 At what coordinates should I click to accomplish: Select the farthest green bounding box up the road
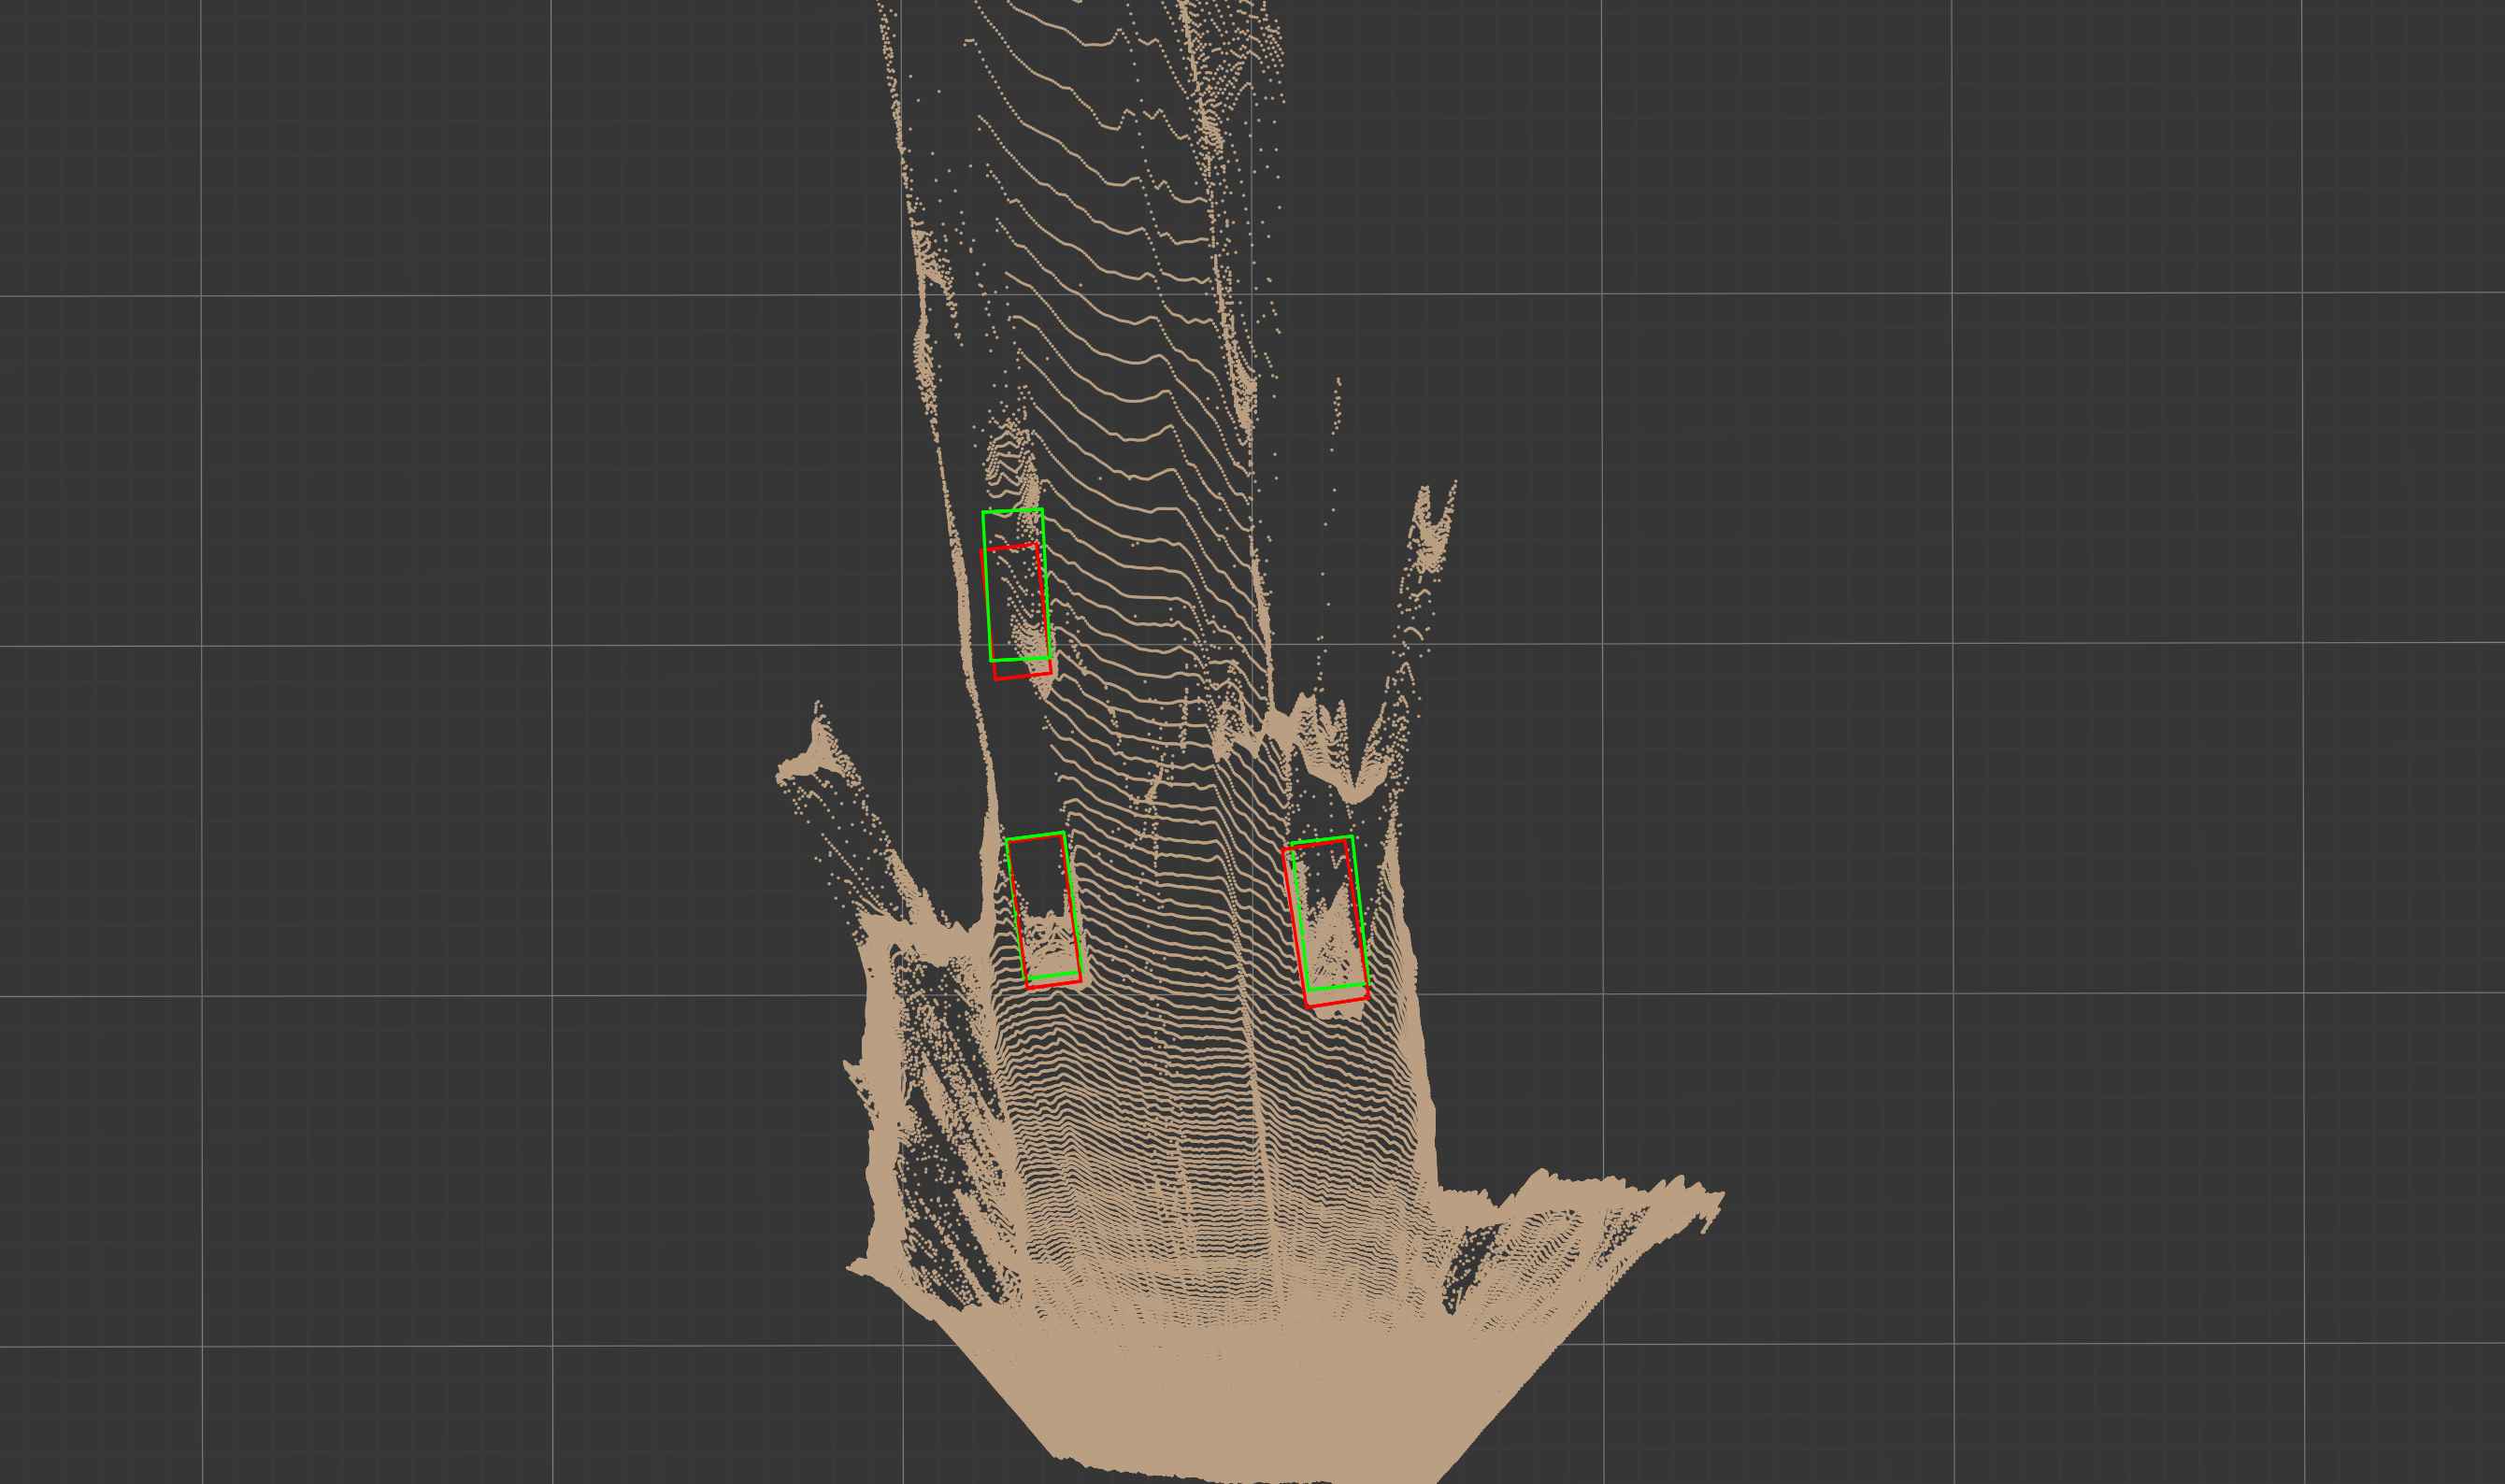tap(1016, 585)
